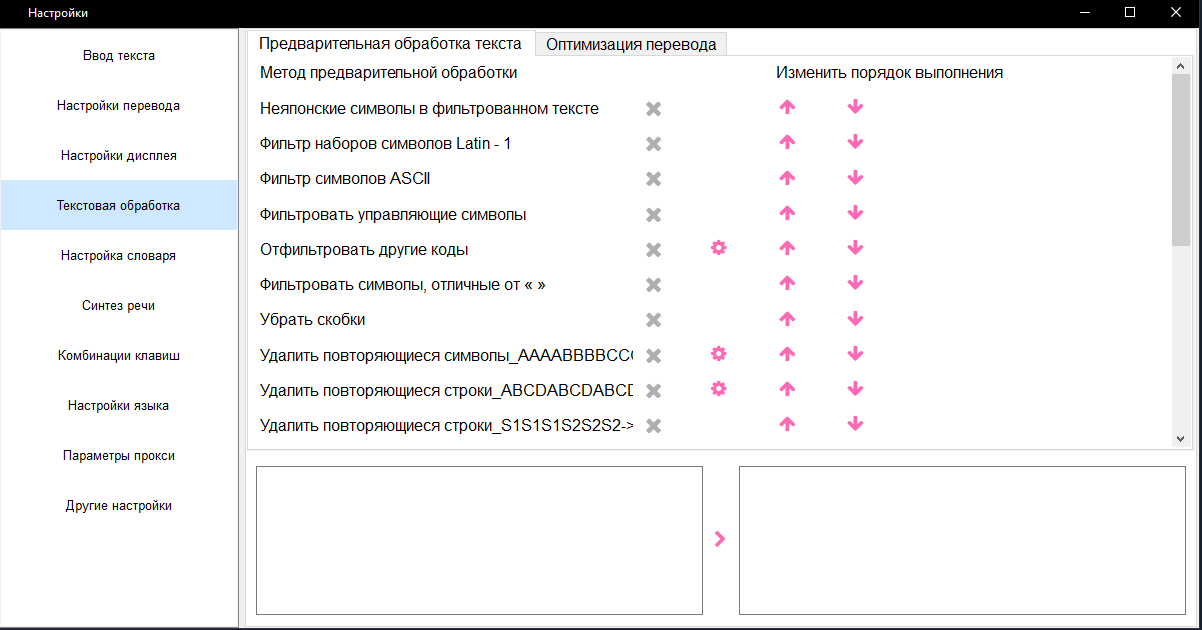Screen dimensions: 1202x630
Task: Click the X icon for 'Убрать скобки'
Action: point(654,320)
